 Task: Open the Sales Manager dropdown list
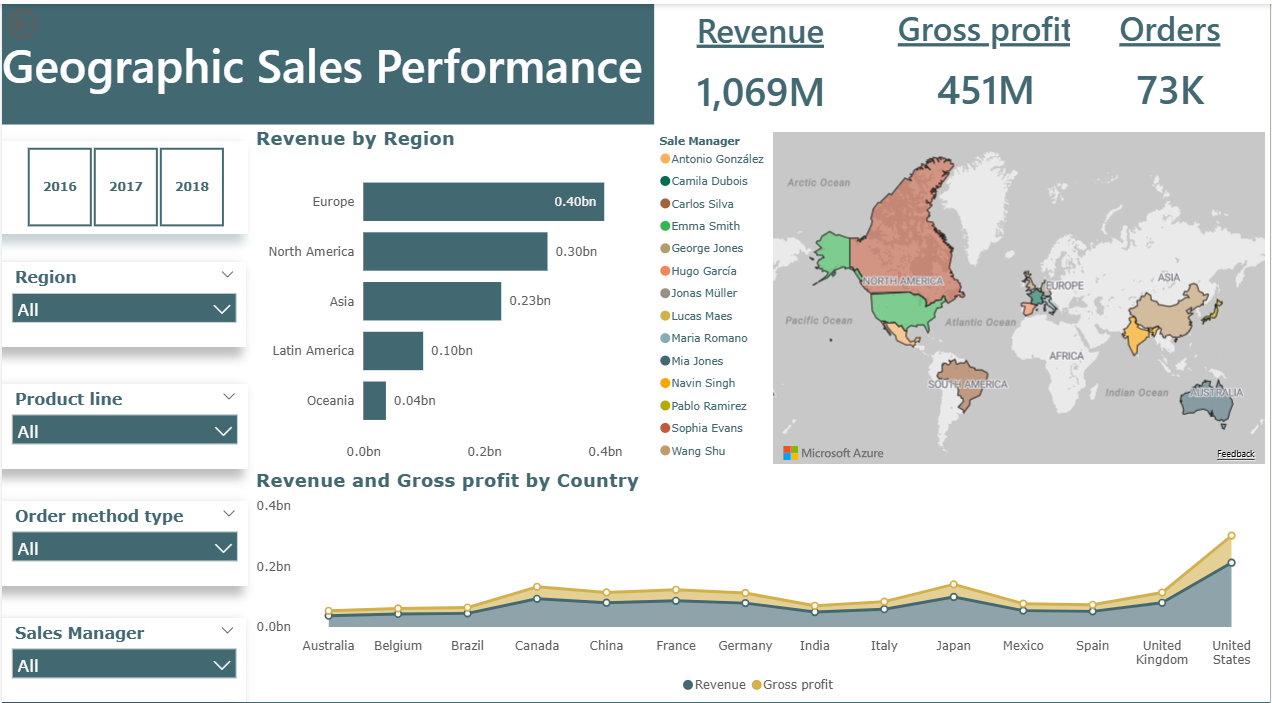tap(124, 665)
